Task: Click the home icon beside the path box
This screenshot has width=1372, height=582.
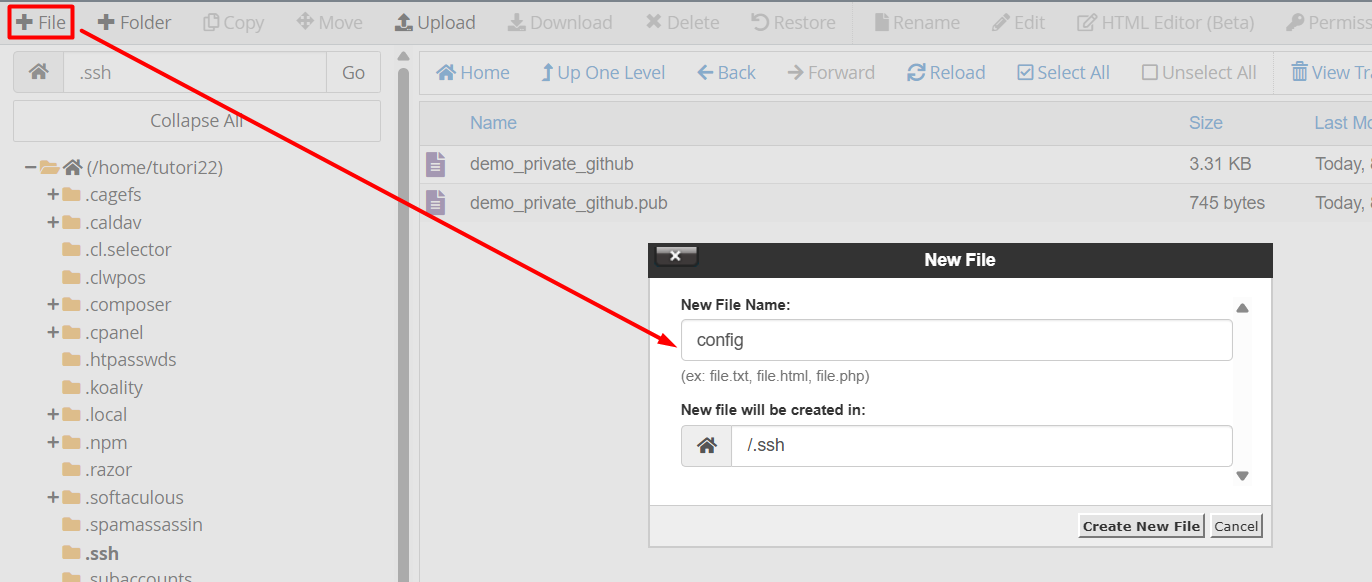Action: [x=37, y=72]
